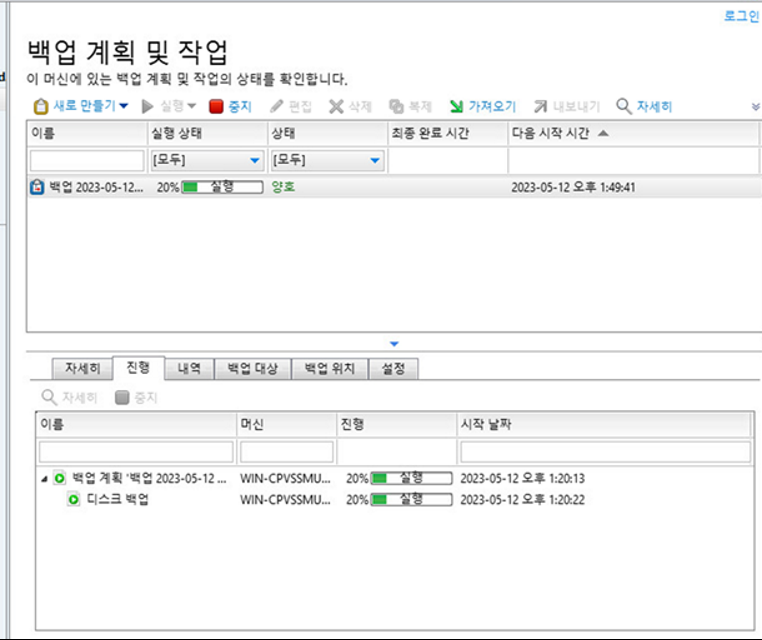Collapse the 백업 계획 tree node
The height and width of the screenshot is (640, 762).
[44, 479]
